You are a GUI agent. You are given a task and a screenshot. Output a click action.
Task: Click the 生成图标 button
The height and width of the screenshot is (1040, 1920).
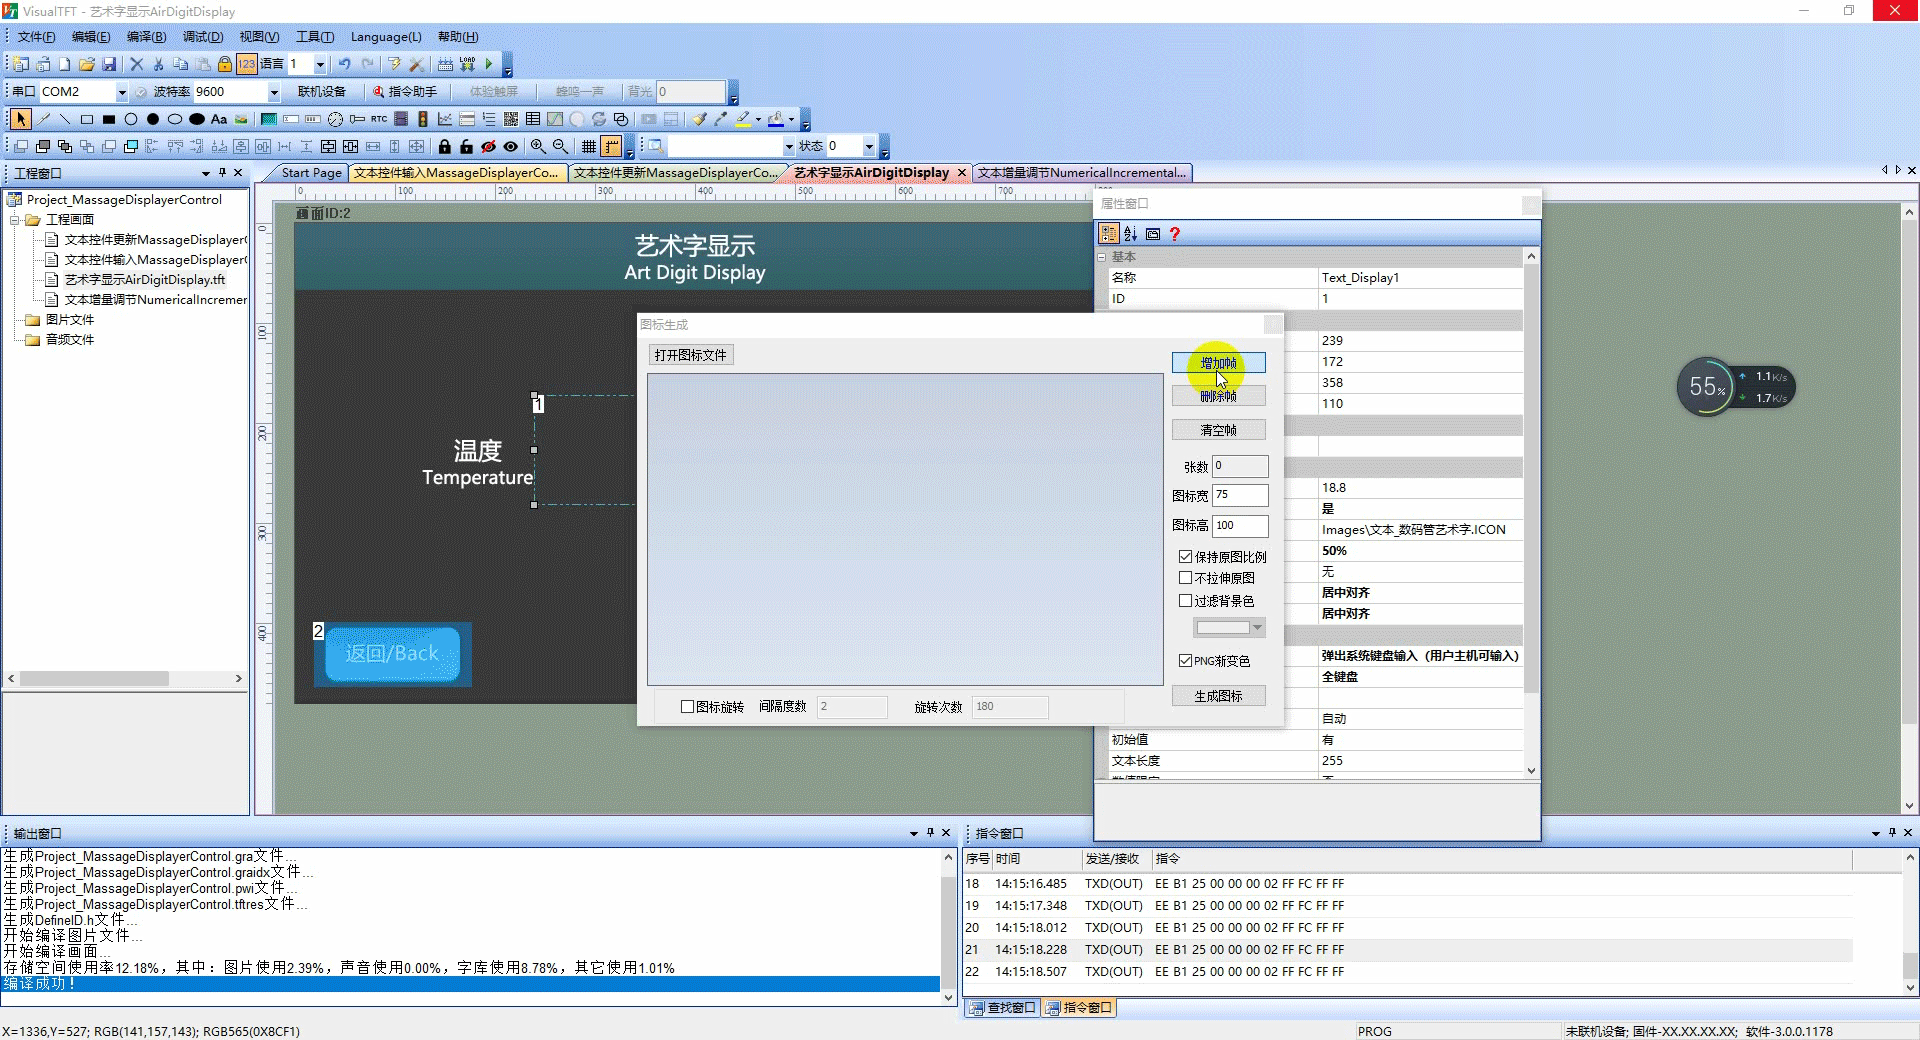click(1218, 696)
